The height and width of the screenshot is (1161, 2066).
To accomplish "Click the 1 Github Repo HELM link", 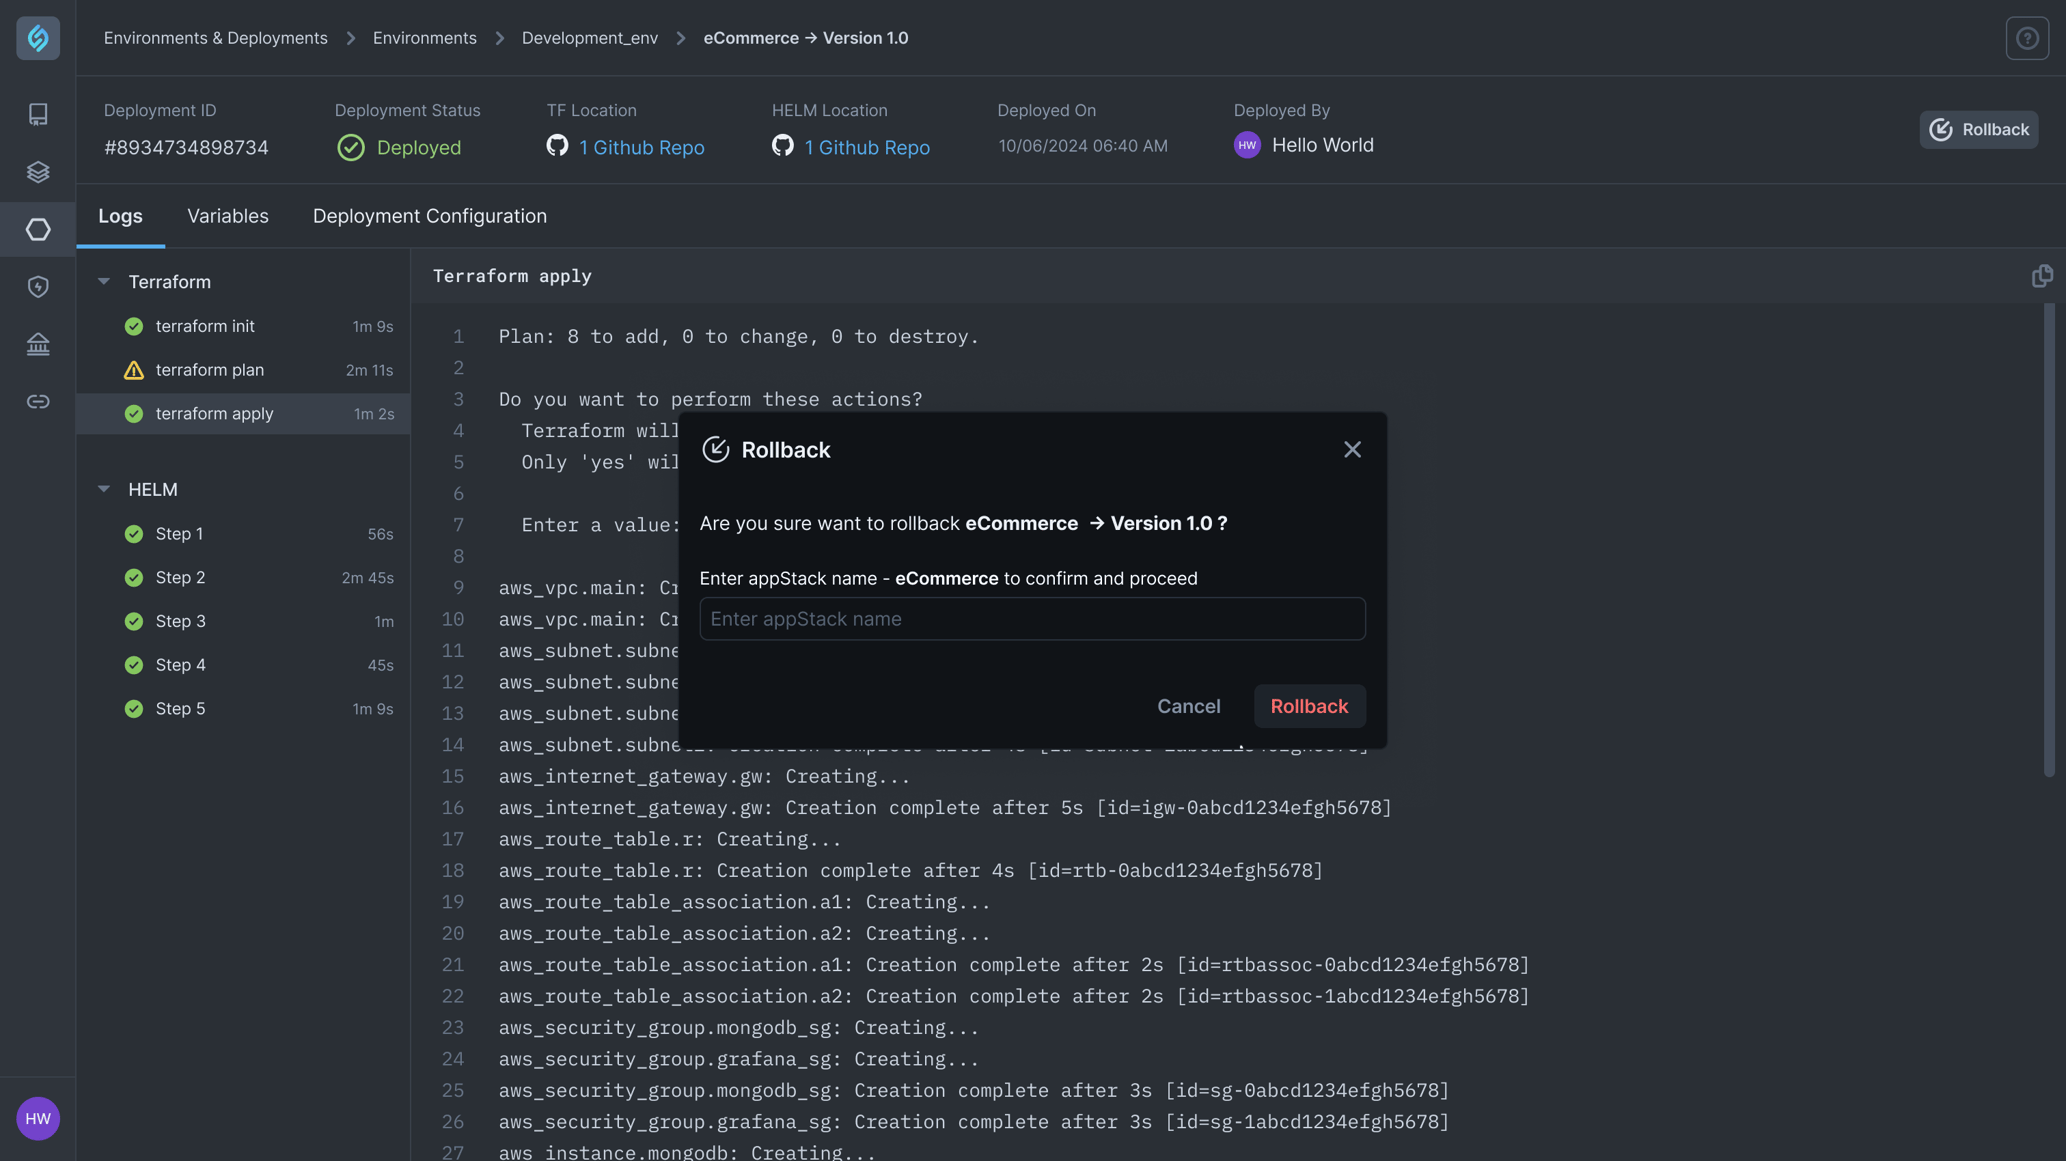I will [x=867, y=146].
